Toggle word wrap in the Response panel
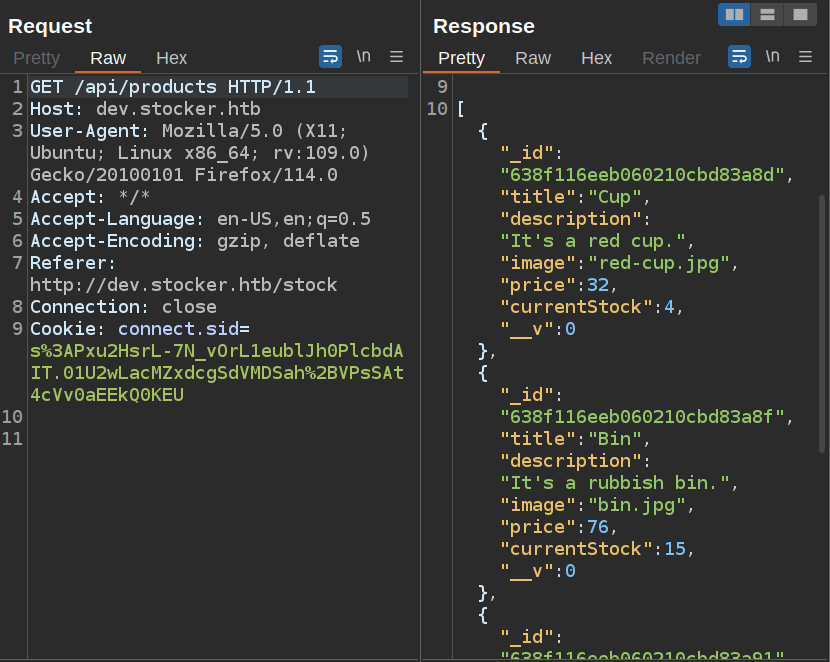Image resolution: width=830 pixels, height=662 pixels. [x=739, y=57]
